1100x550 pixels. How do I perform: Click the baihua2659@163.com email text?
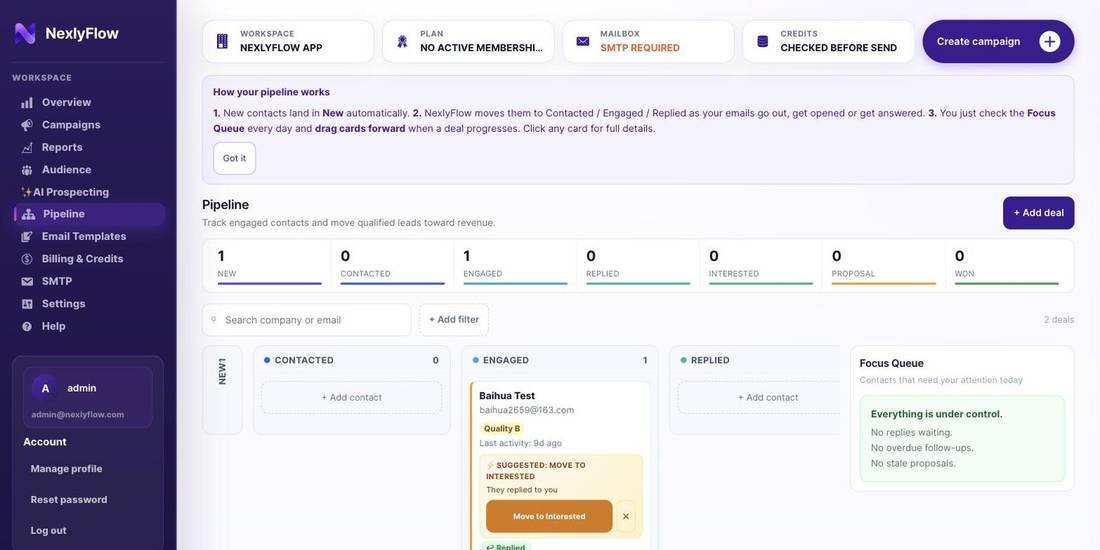[x=527, y=410]
